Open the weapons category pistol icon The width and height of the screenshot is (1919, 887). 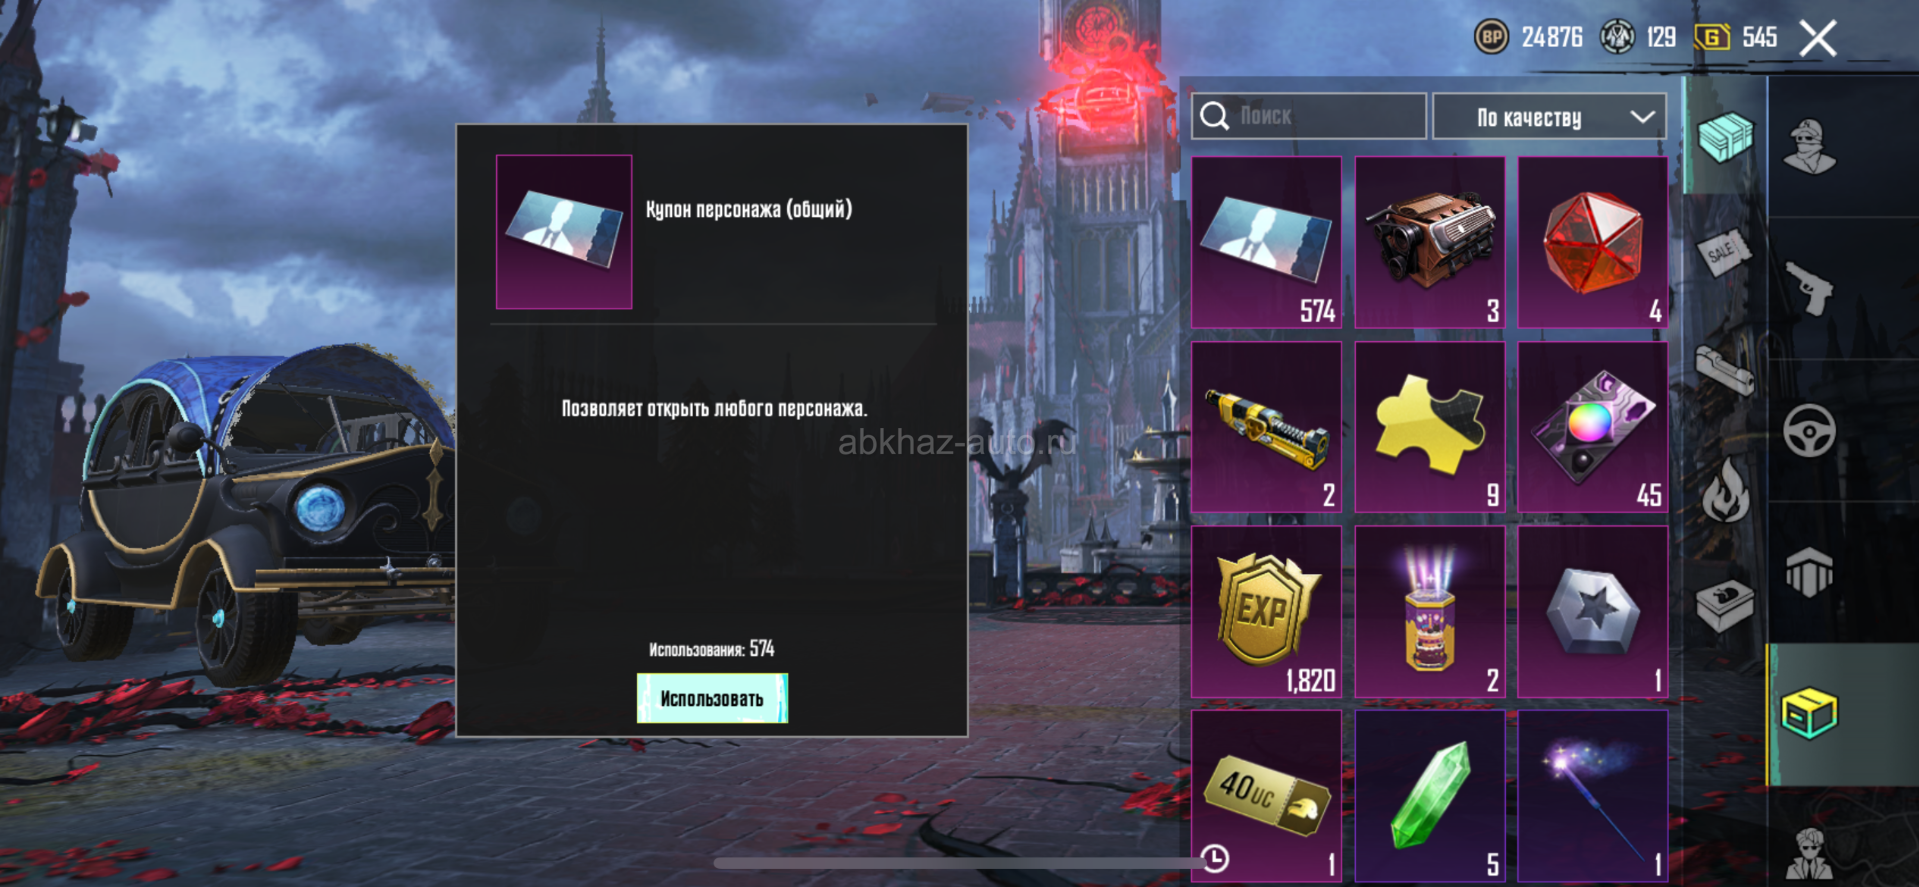coord(1810,288)
